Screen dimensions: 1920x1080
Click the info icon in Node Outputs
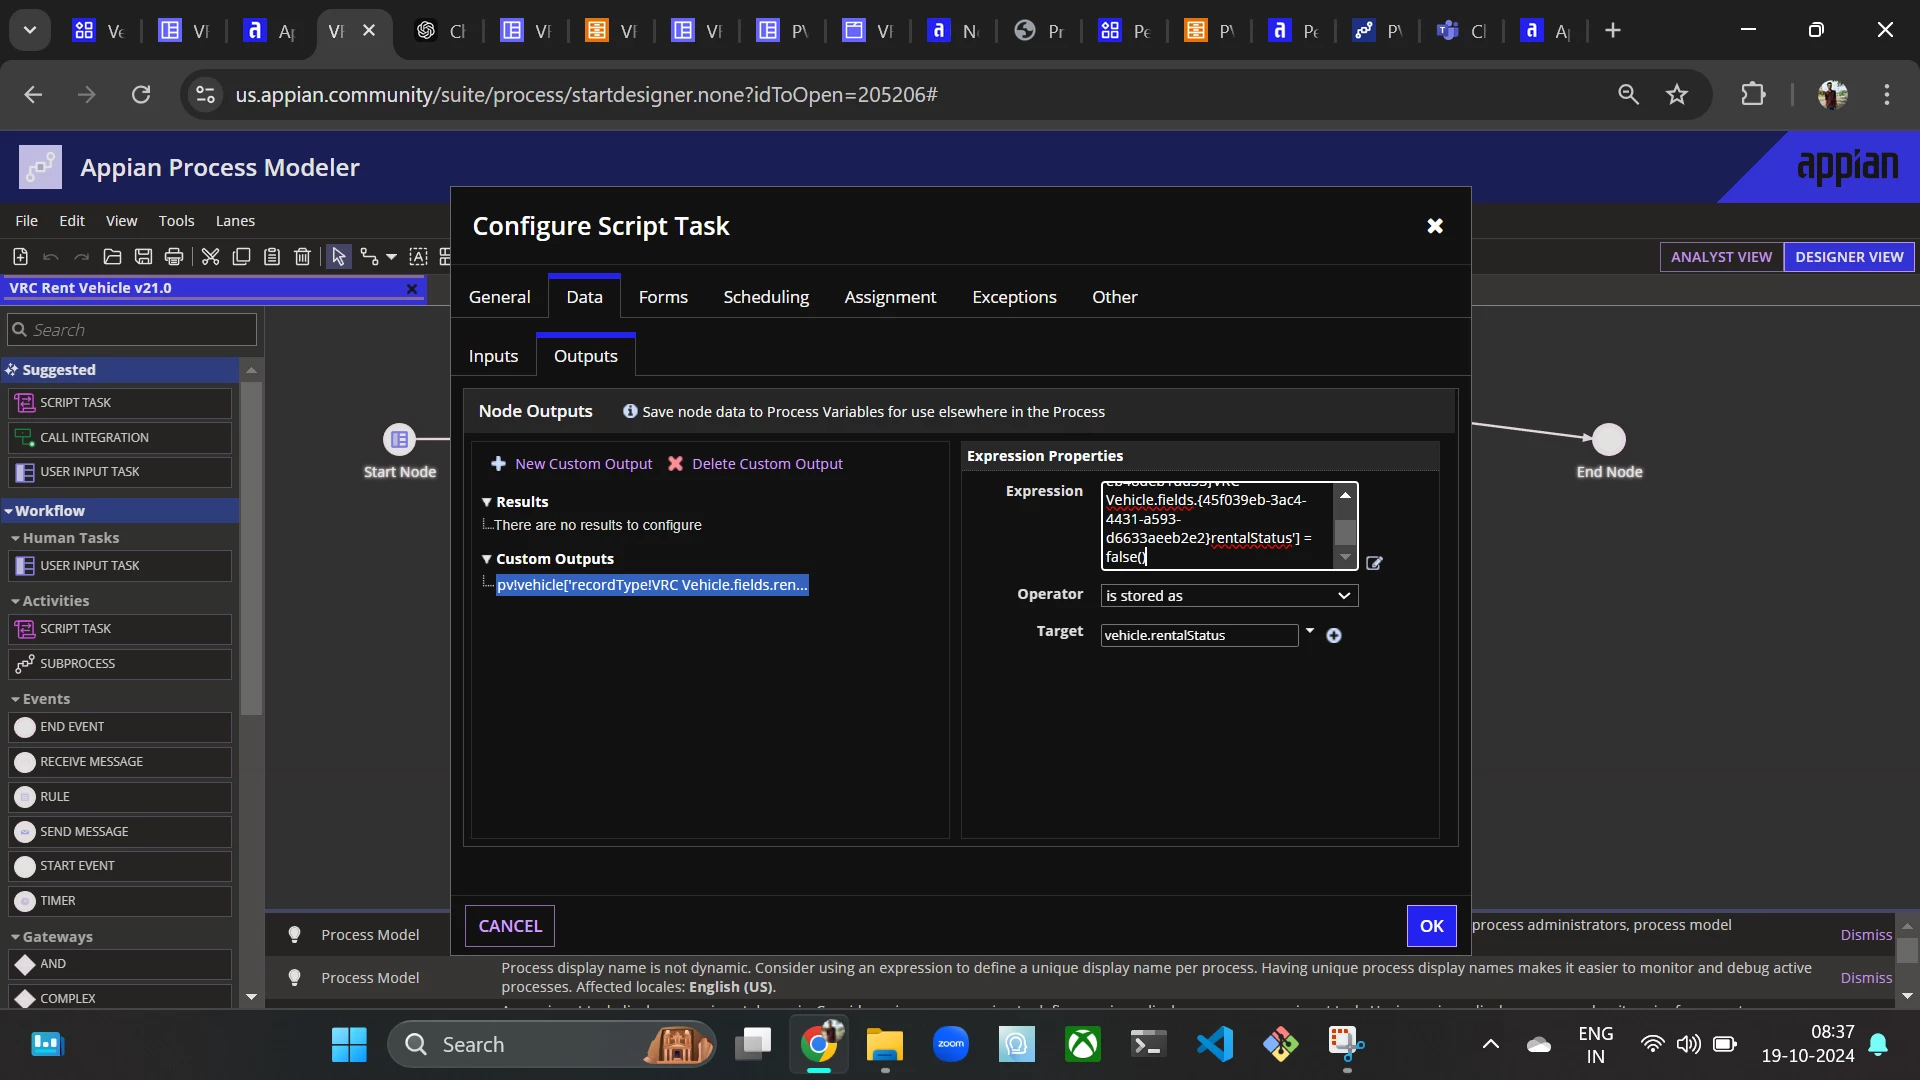pyautogui.click(x=630, y=411)
